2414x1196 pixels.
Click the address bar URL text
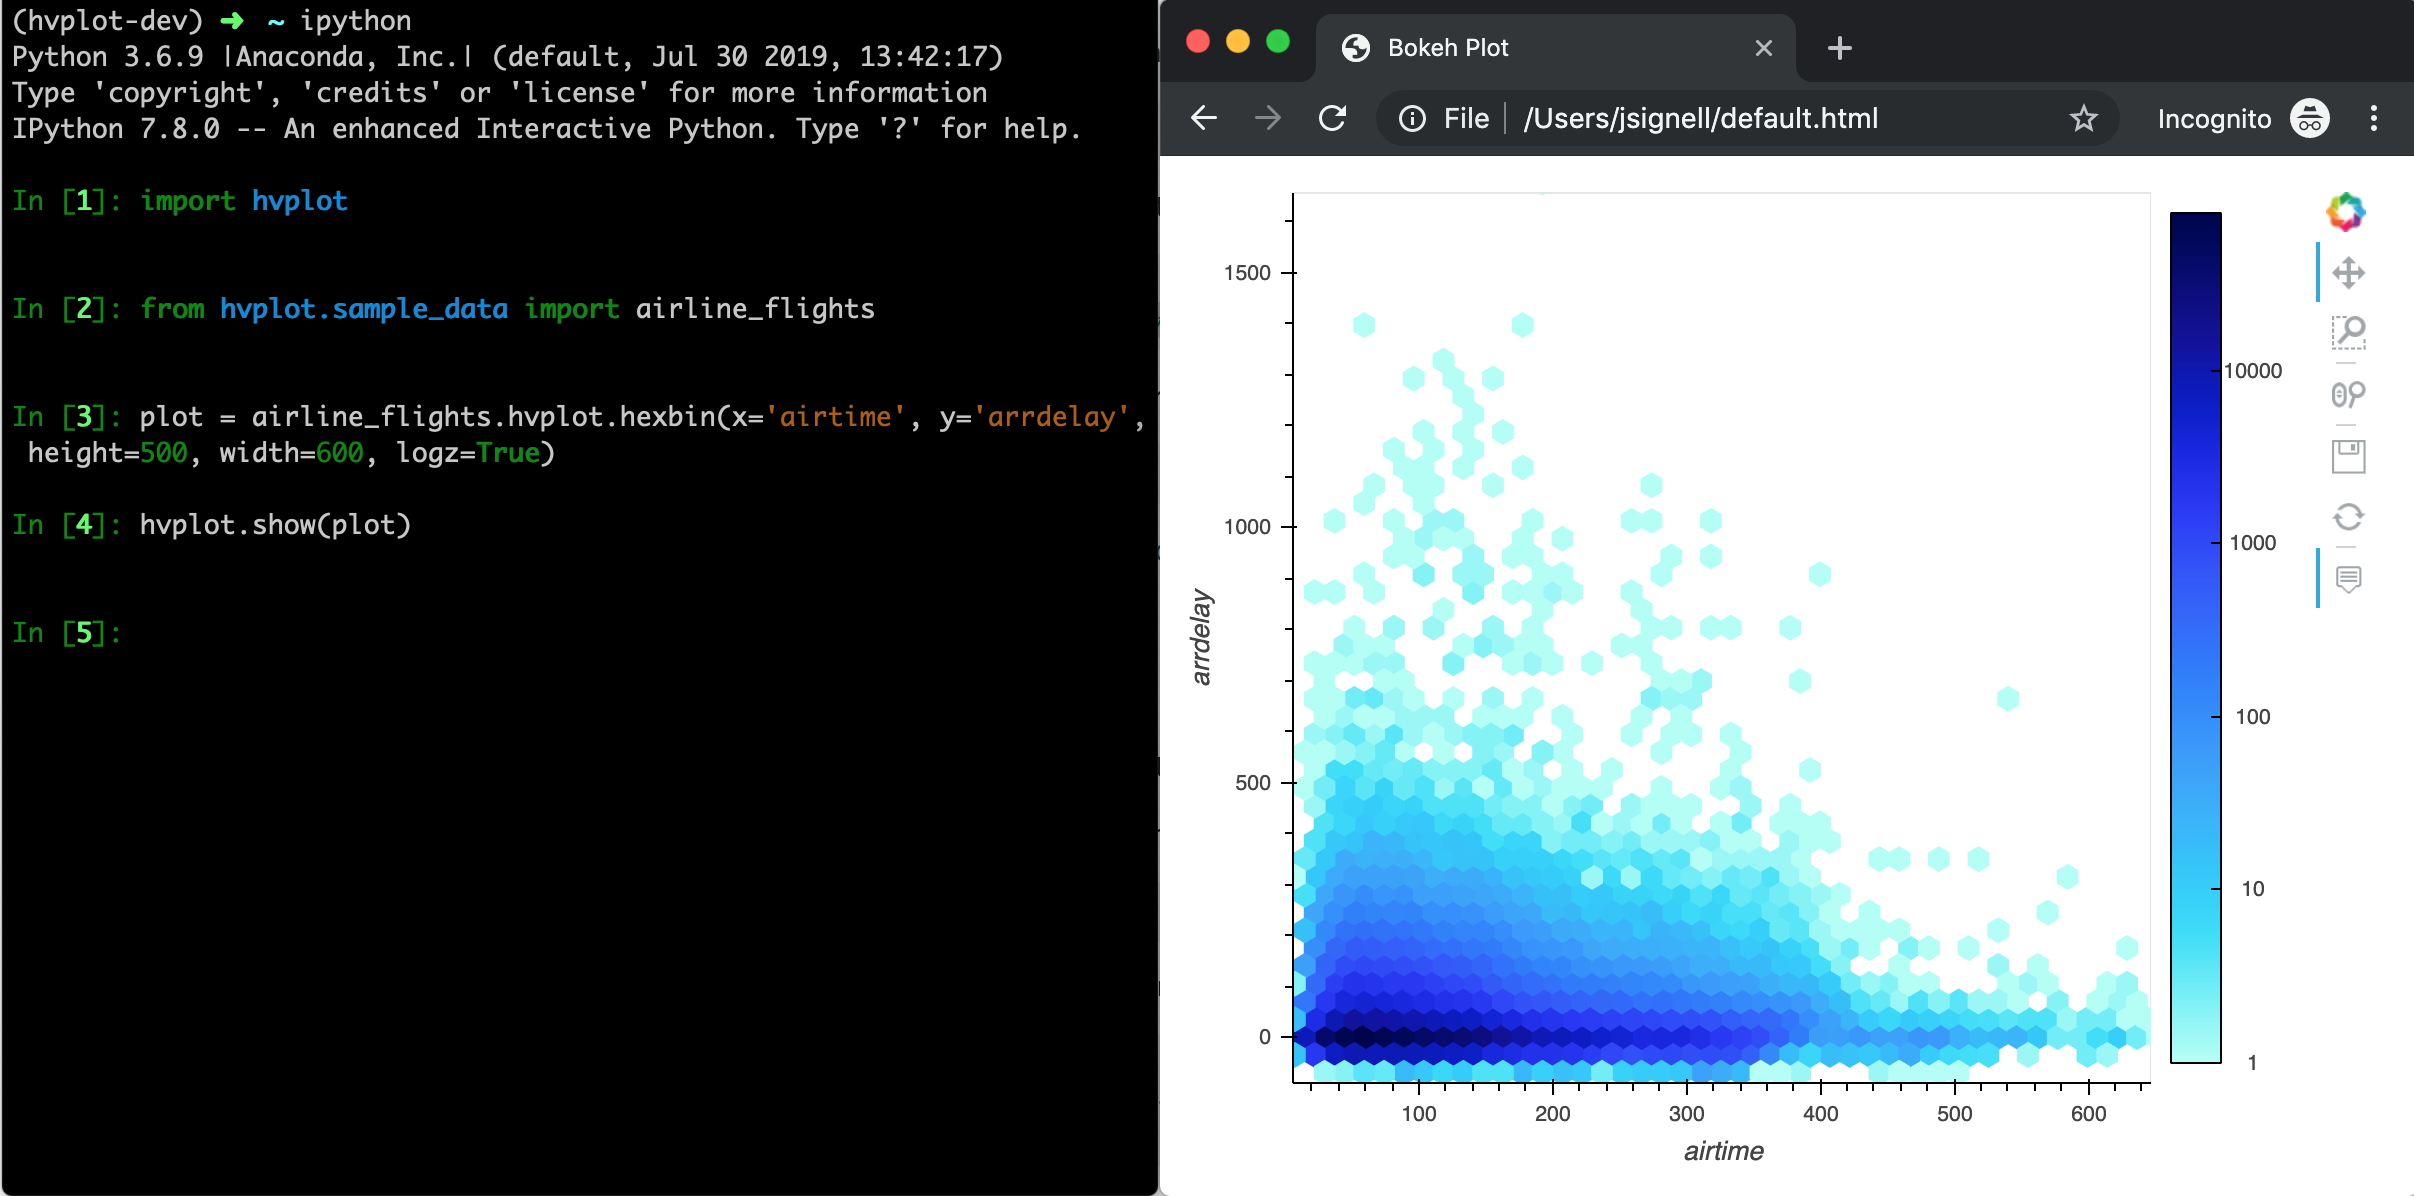click(1700, 119)
